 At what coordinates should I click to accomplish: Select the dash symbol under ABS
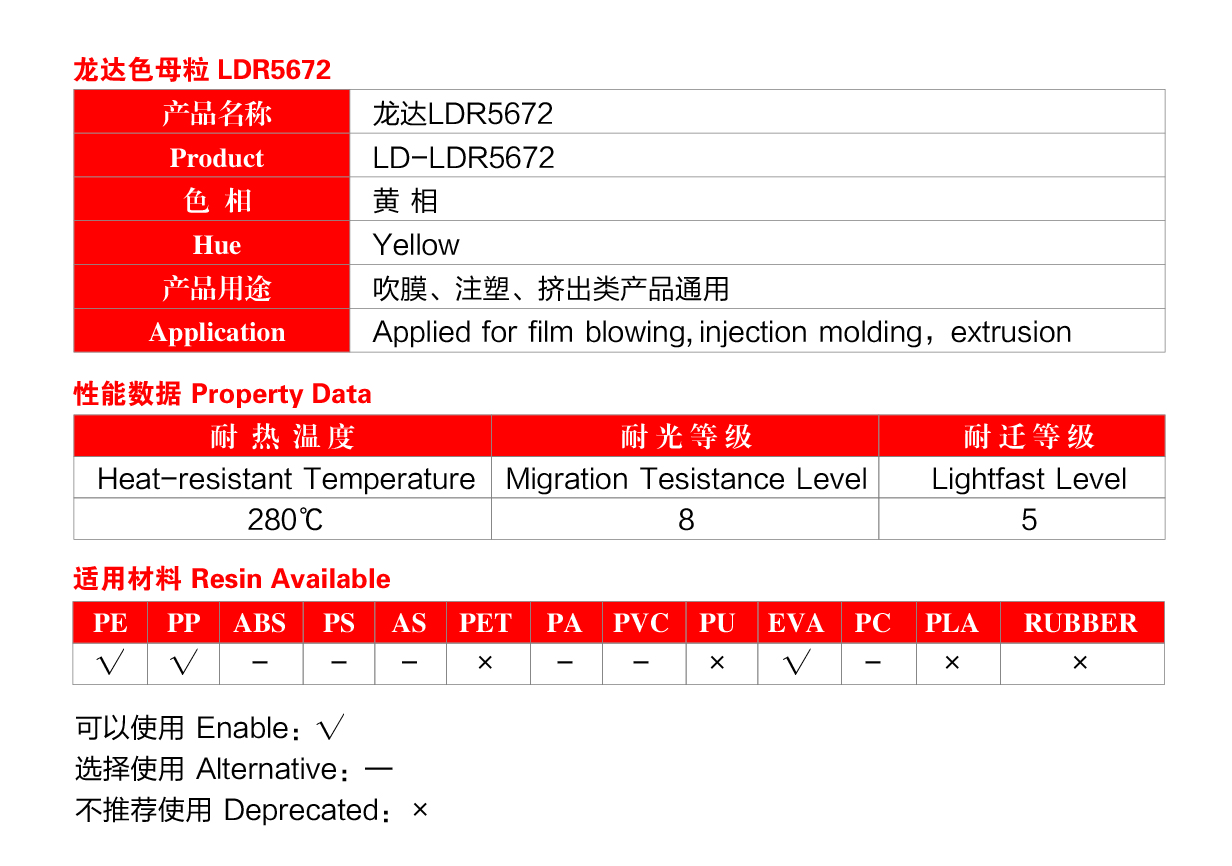click(x=260, y=663)
